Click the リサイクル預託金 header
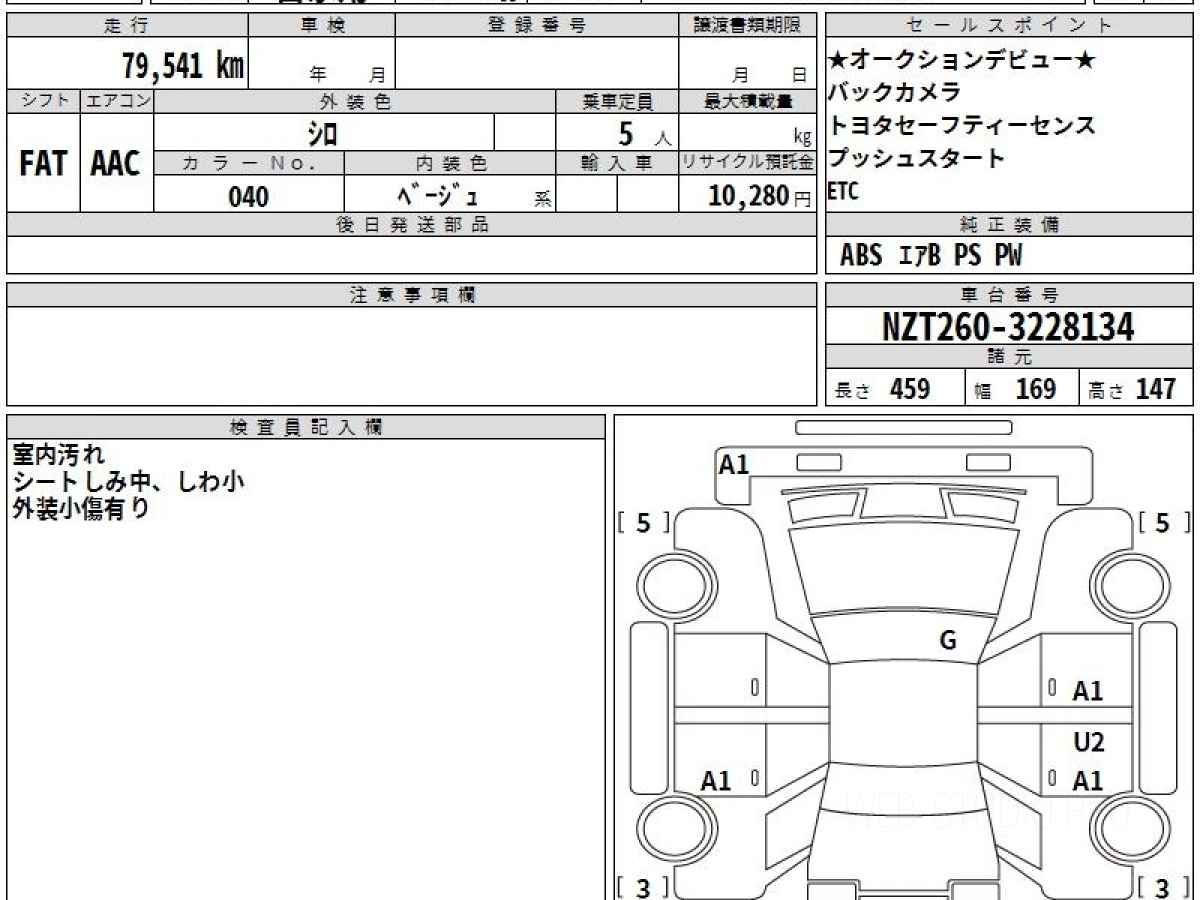This screenshot has width=1200, height=900. click(748, 163)
